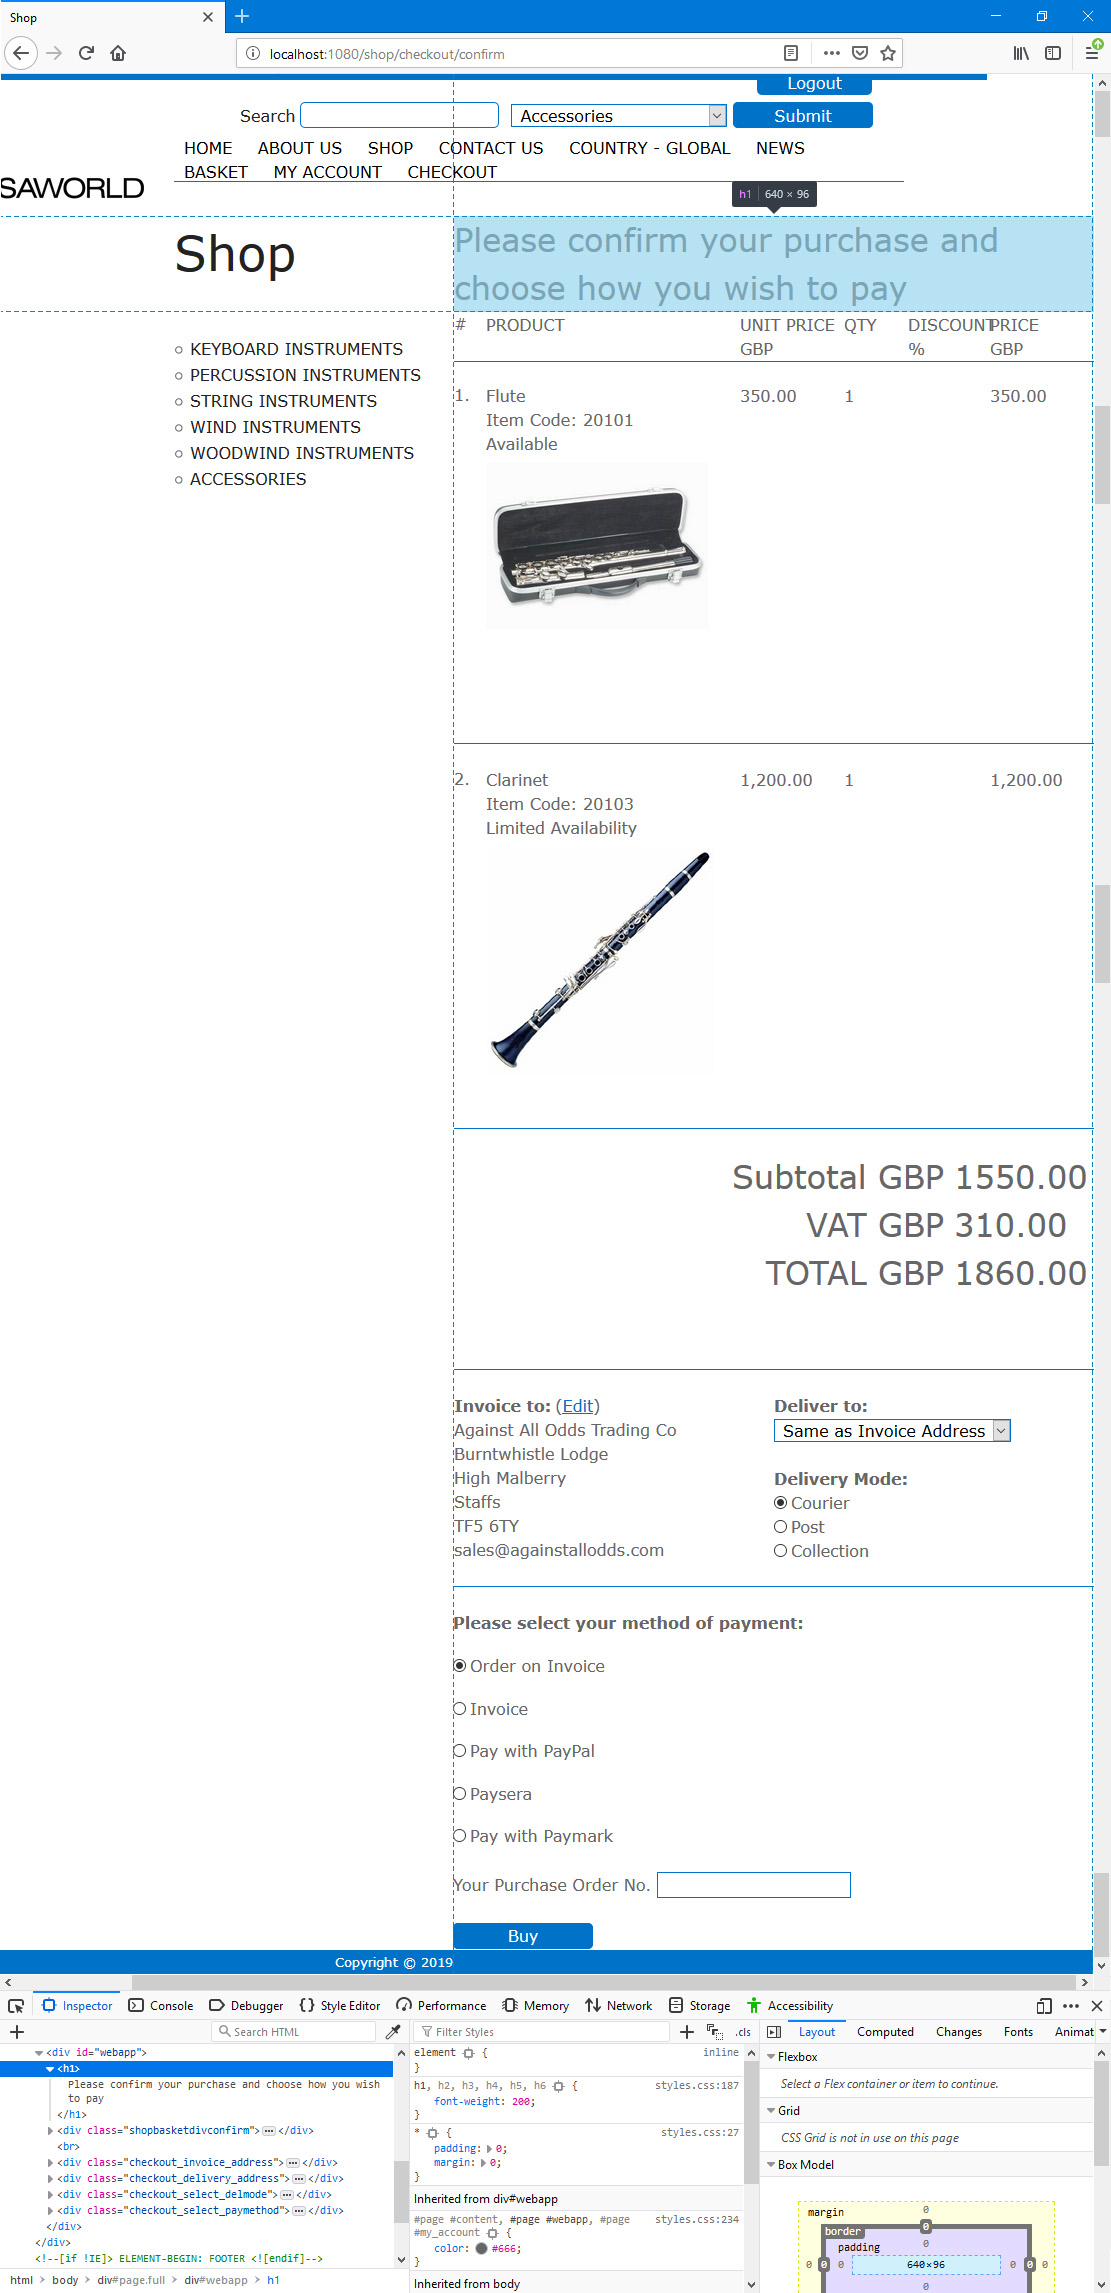This screenshot has height=2293, width=1111.
Task: Click the Edit invoice address link
Action: [577, 1406]
